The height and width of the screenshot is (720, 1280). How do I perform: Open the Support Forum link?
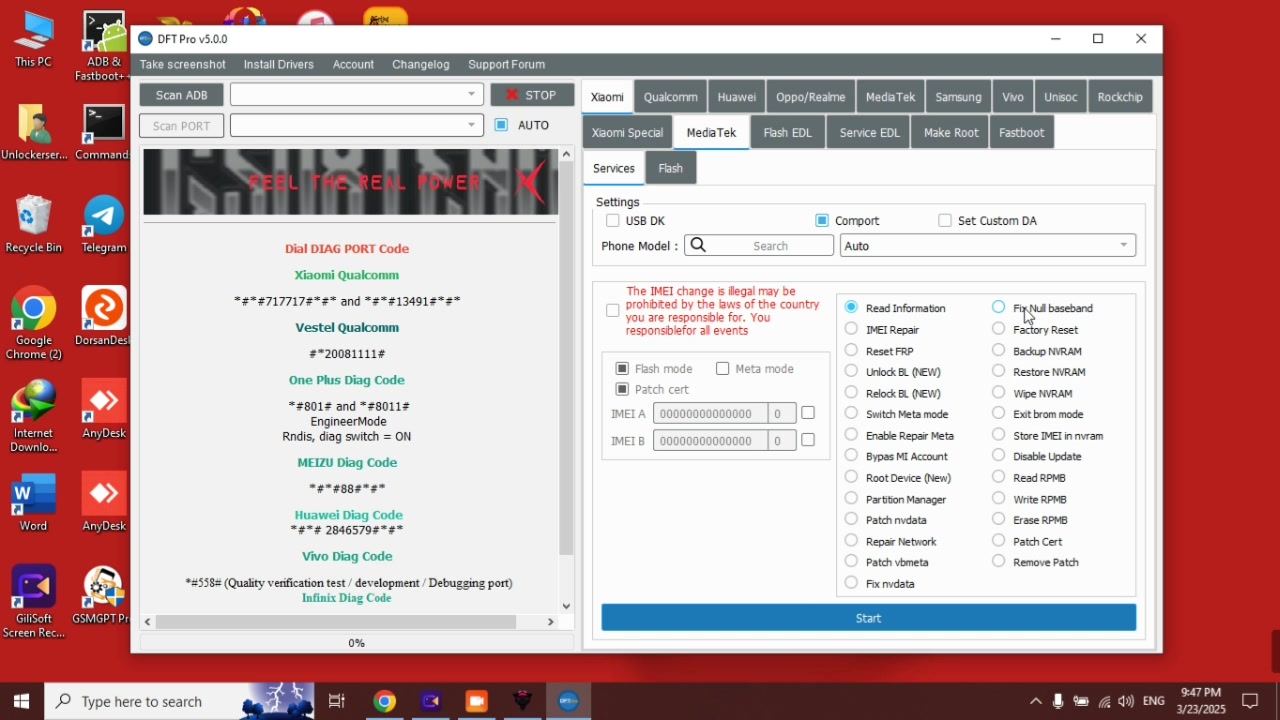[x=507, y=64]
